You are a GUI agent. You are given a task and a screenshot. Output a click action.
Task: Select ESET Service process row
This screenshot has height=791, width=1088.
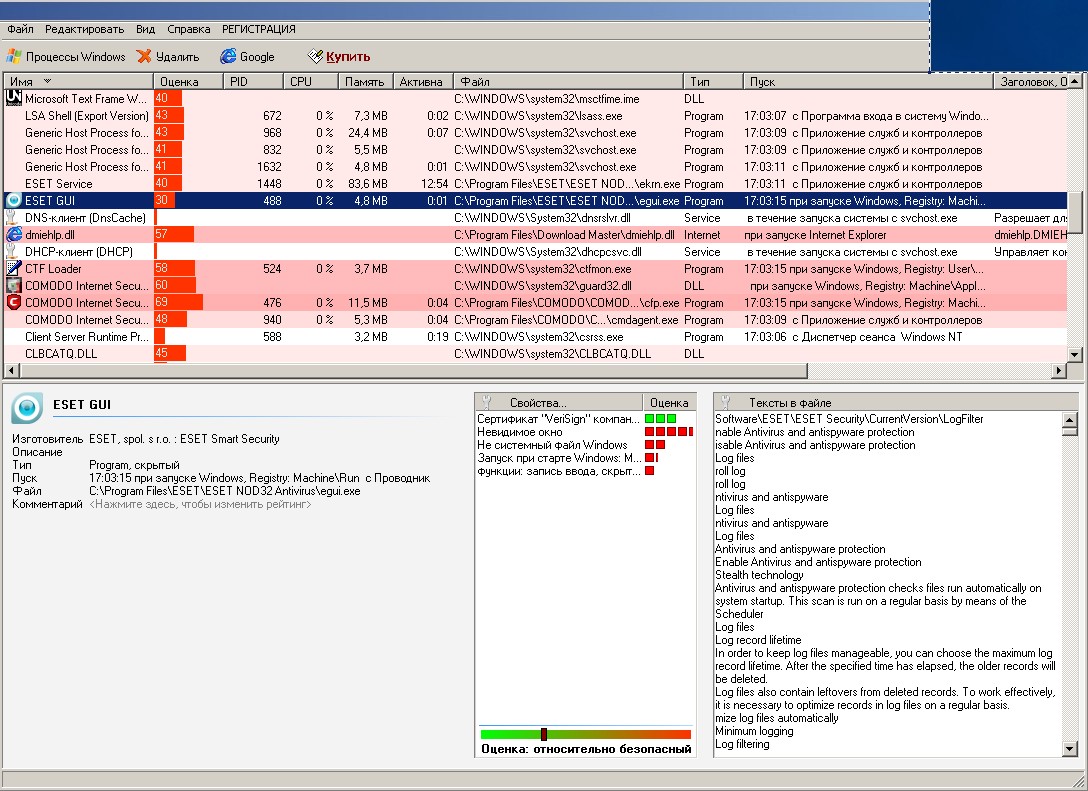point(535,184)
